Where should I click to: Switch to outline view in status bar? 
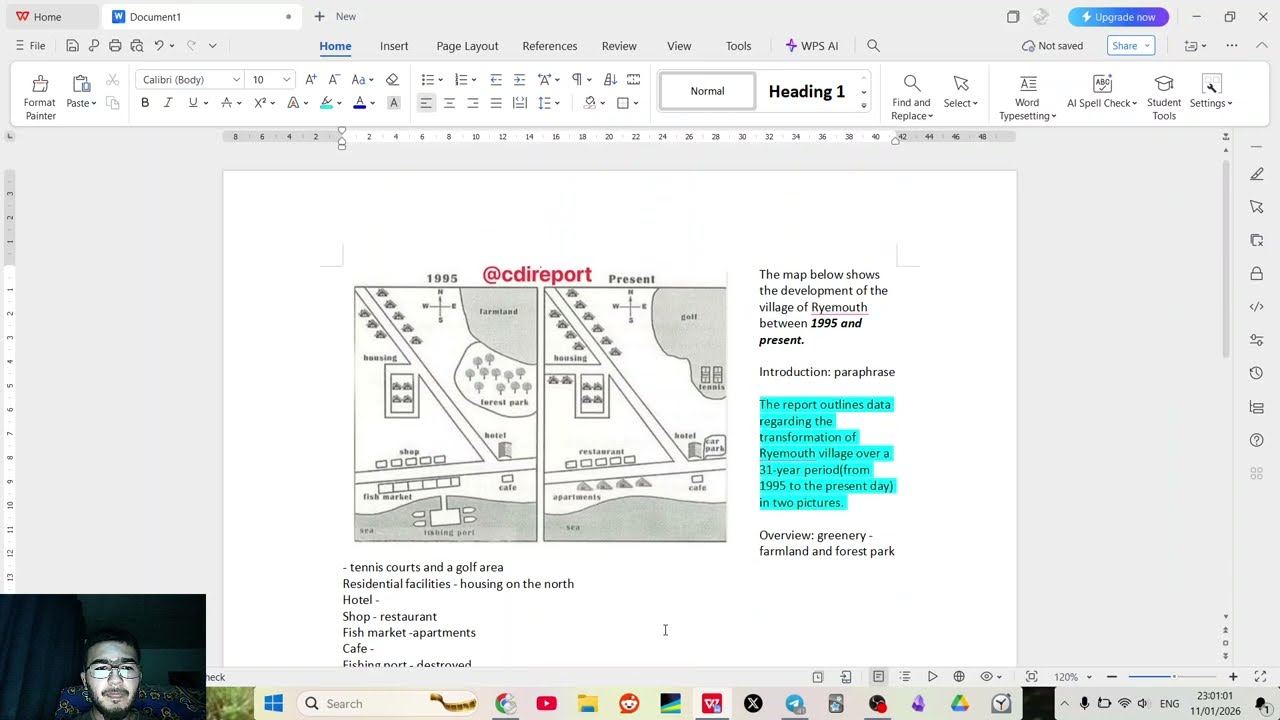coord(905,677)
